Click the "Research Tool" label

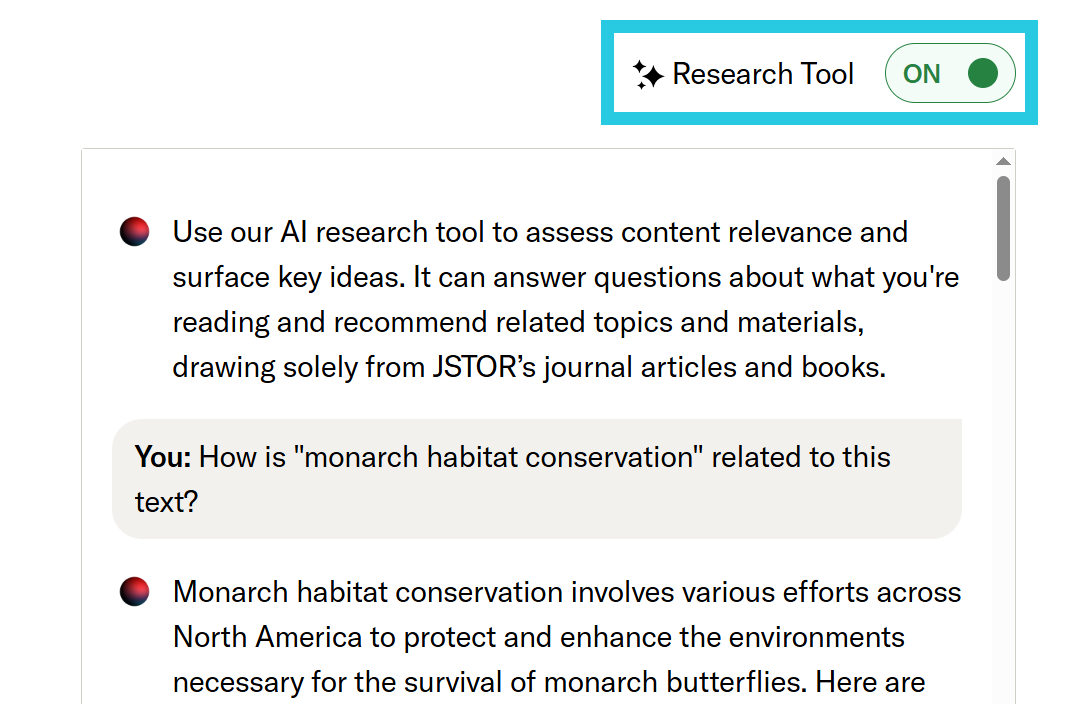(x=763, y=74)
